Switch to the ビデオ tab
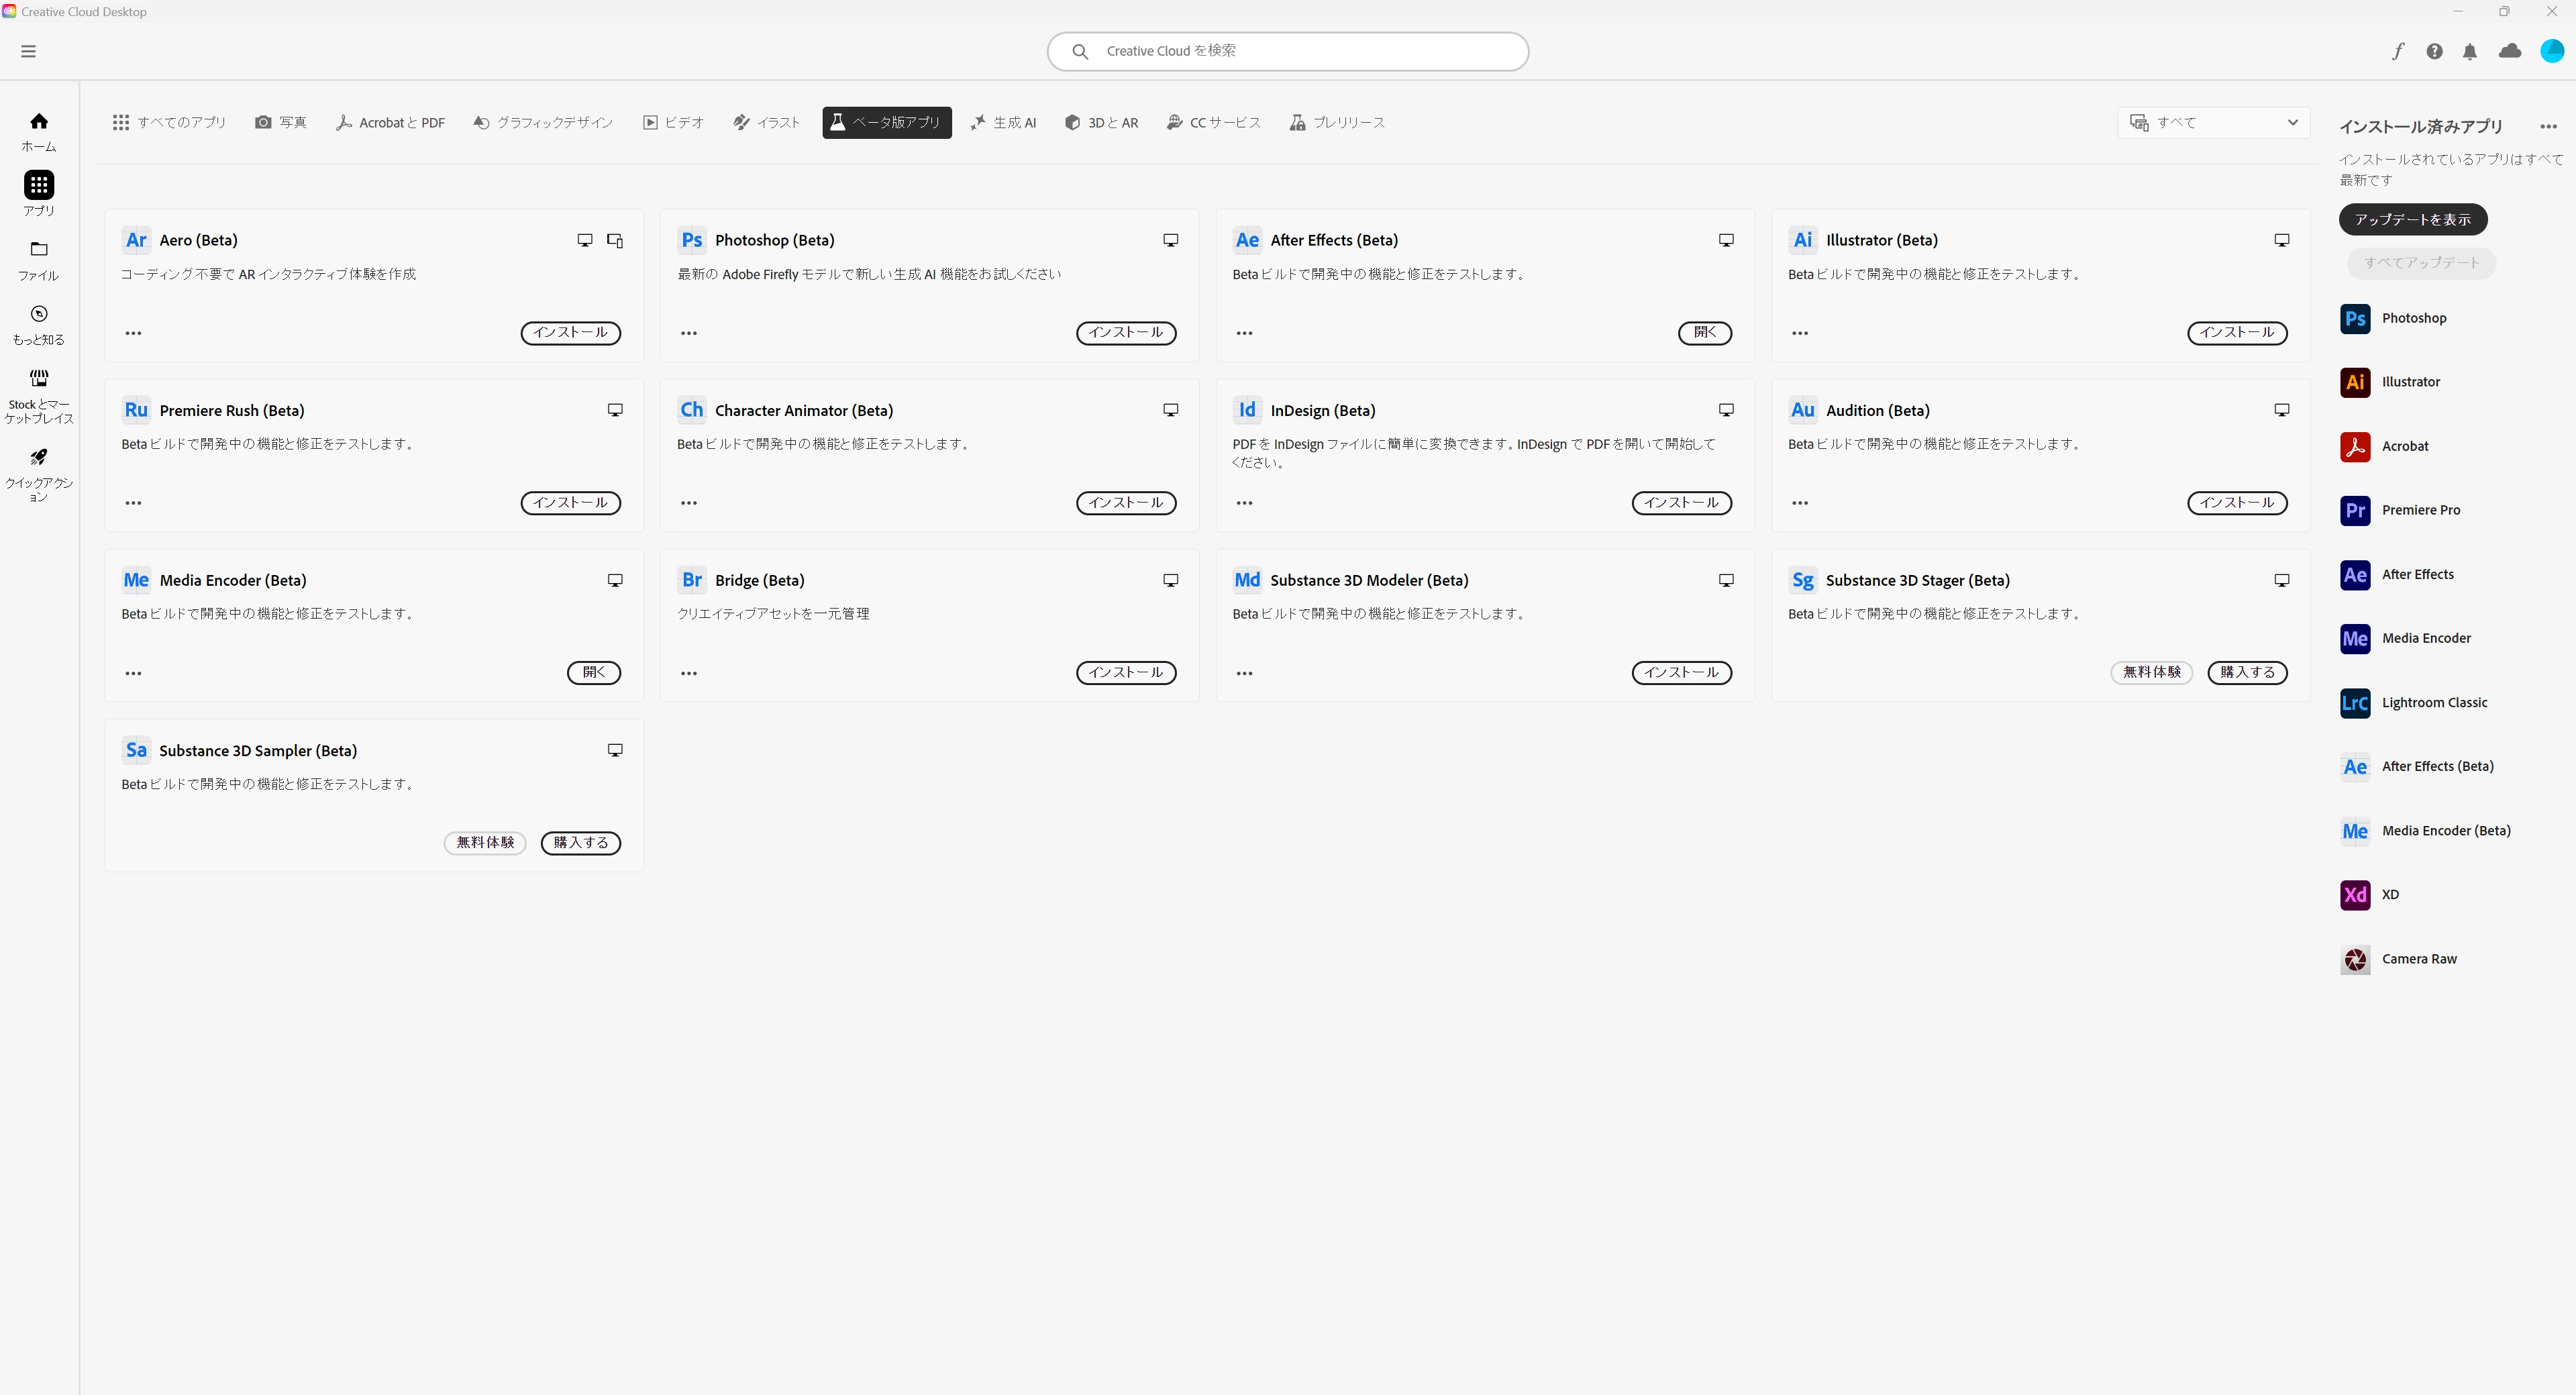 coord(673,122)
